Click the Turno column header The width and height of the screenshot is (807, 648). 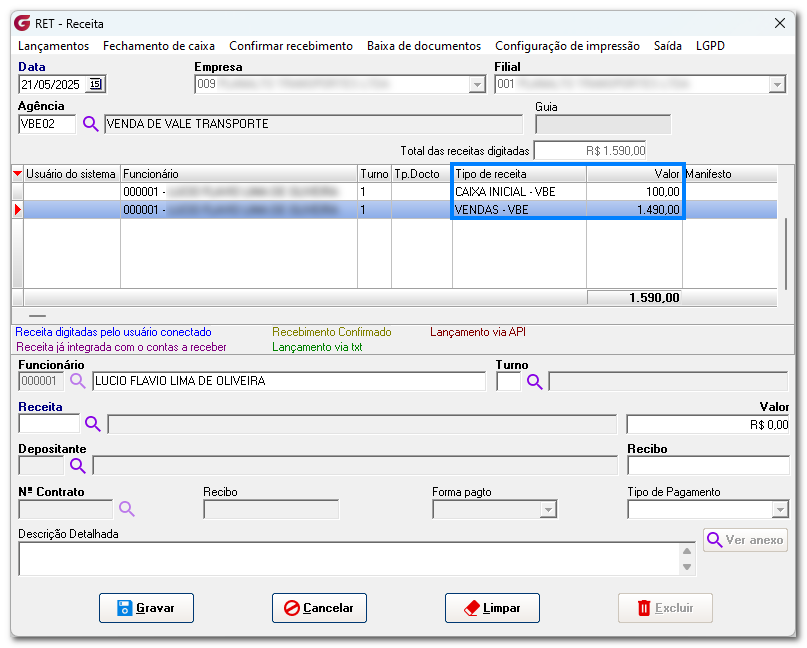[374, 174]
